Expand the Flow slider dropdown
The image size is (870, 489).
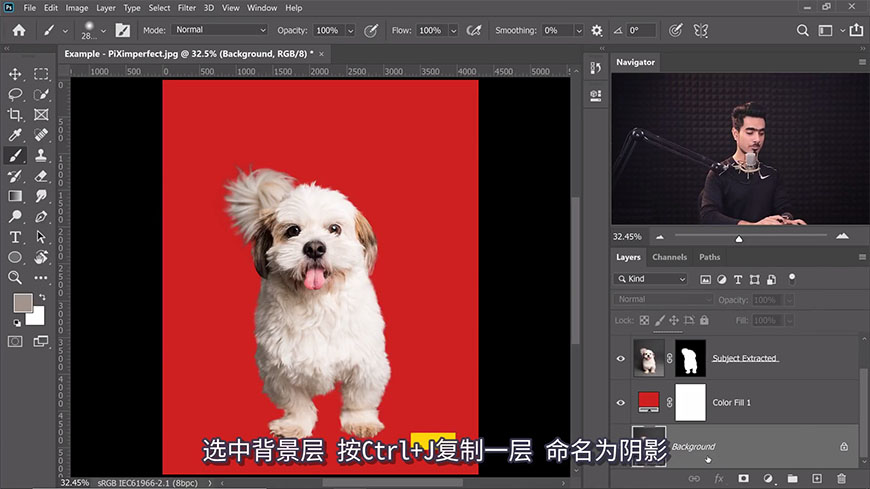(453, 31)
